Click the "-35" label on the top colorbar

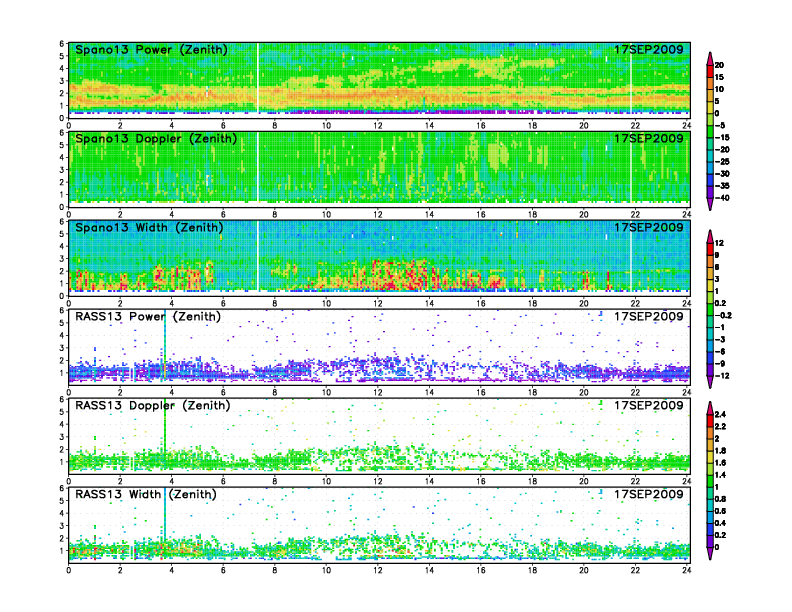[722, 186]
